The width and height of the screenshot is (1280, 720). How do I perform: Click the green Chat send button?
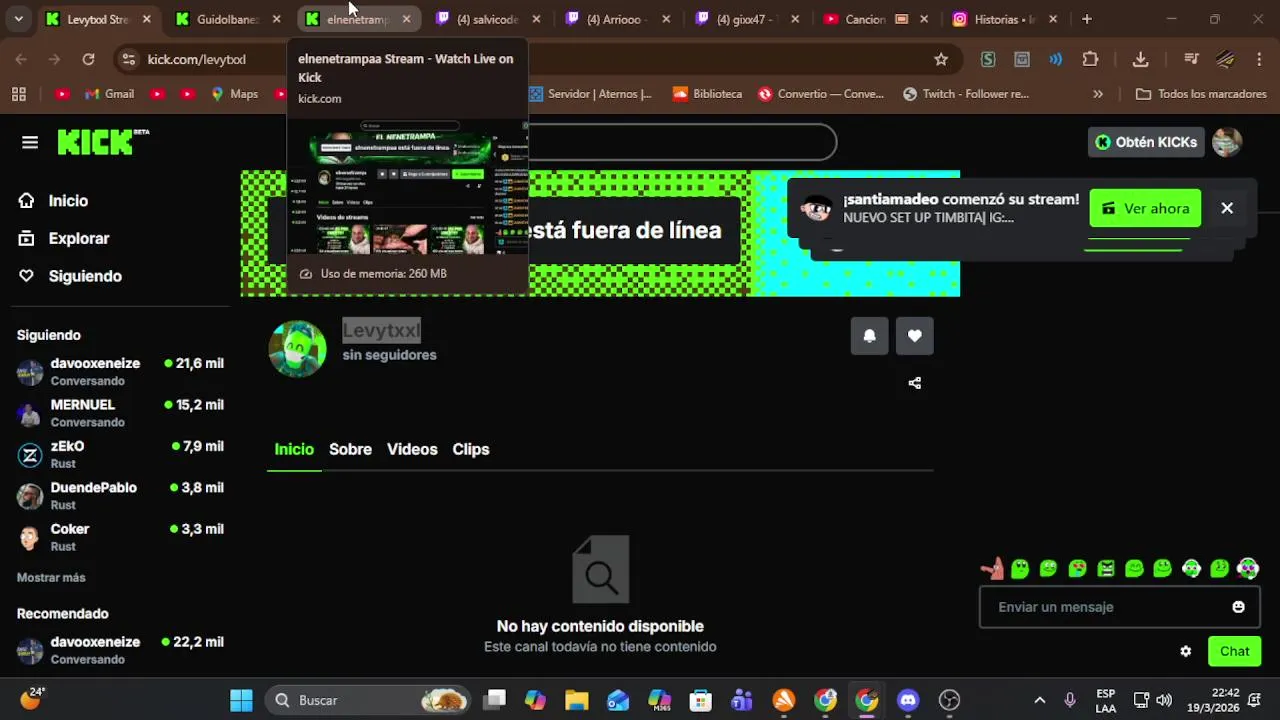1234,651
